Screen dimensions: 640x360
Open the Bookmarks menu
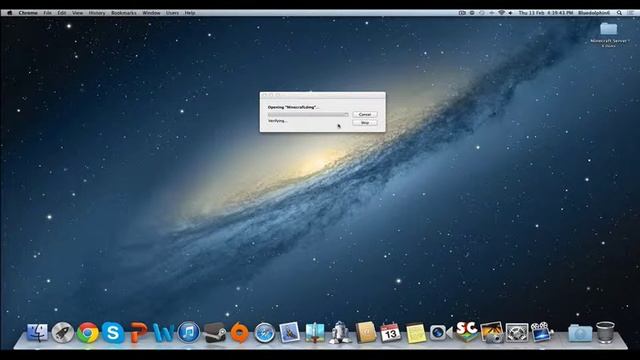point(124,13)
